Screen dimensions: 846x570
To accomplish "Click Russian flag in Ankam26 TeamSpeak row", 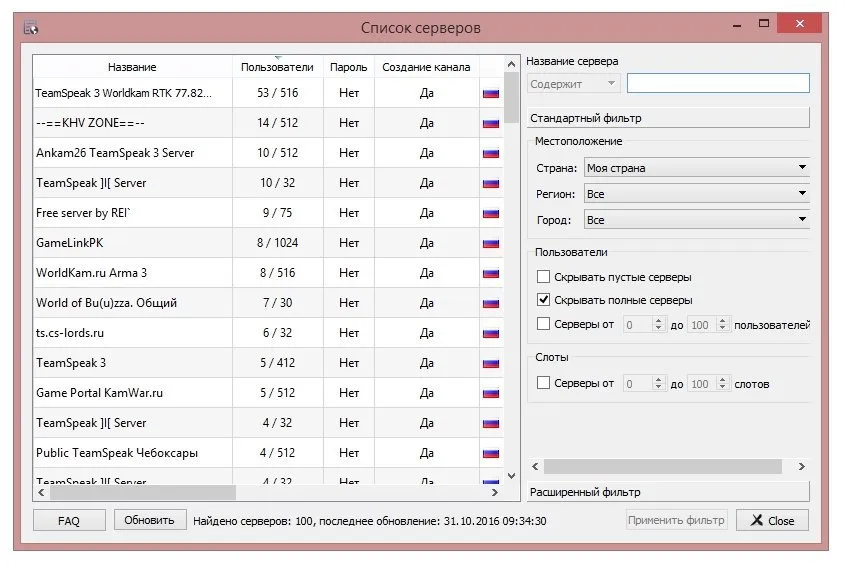I will coord(490,153).
